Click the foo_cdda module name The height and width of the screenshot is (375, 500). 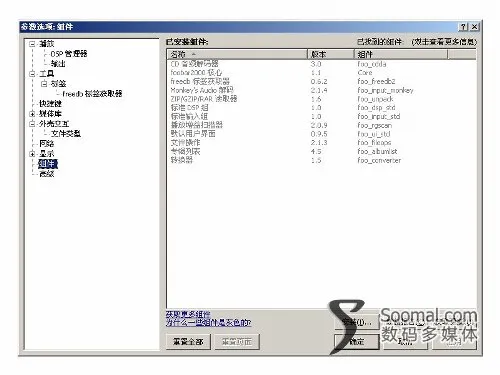(x=372, y=64)
